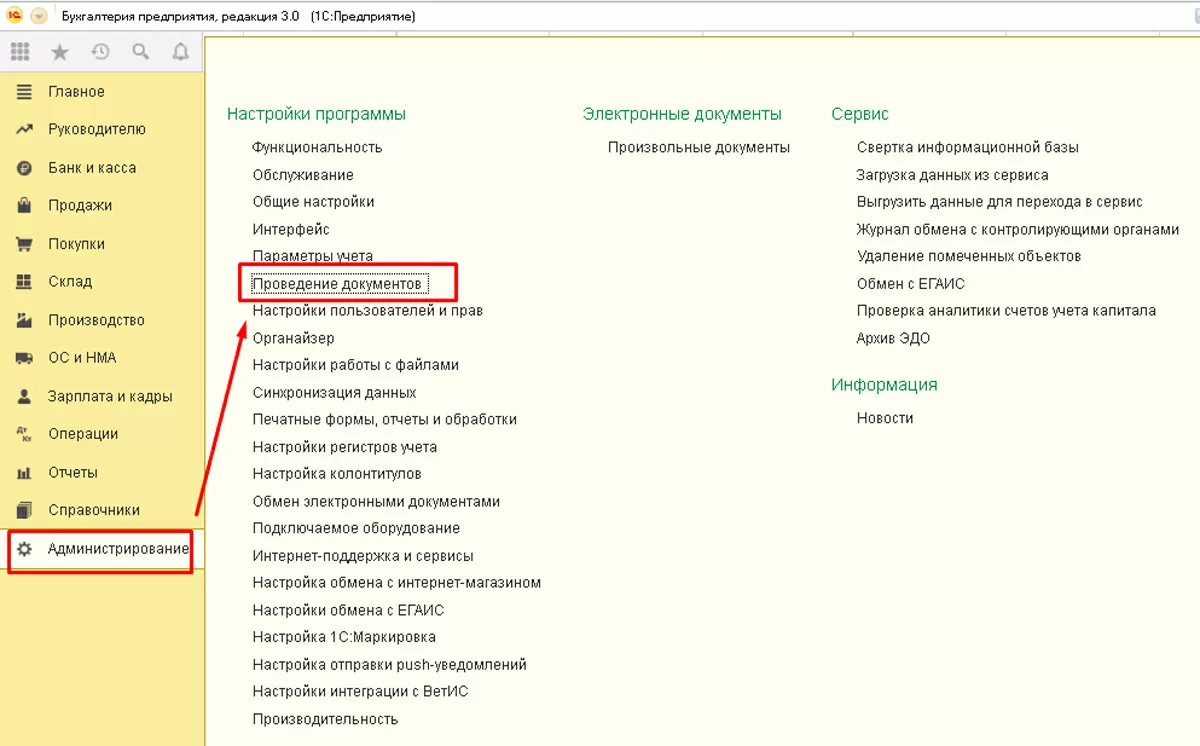Open the search magnifier icon
1200x746 pixels.
[141, 52]
